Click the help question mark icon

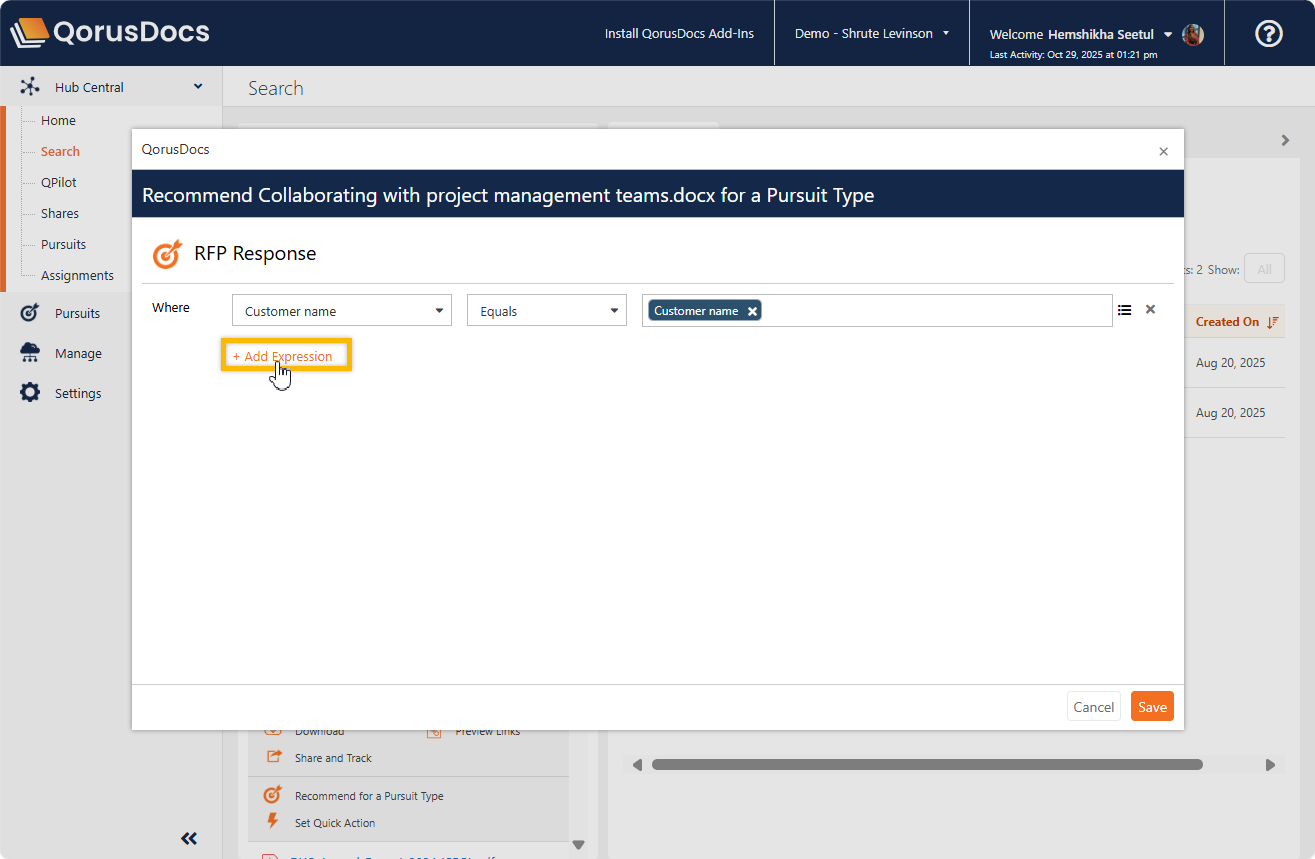tap(1268, 33)
